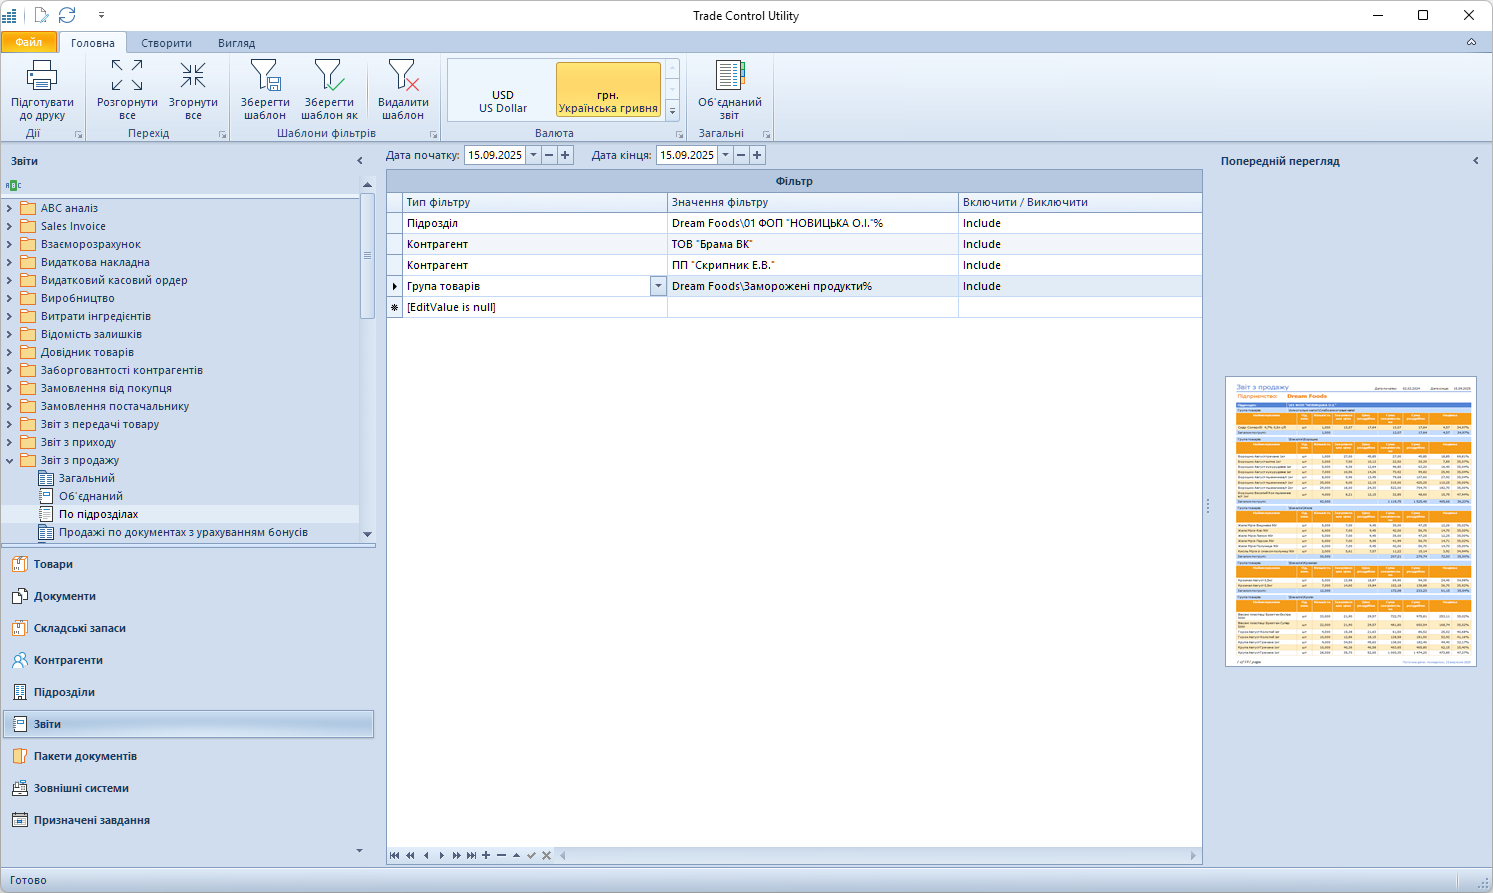Open the combined report icon in ribbon

pyautogui.click(x=729, y=76)
